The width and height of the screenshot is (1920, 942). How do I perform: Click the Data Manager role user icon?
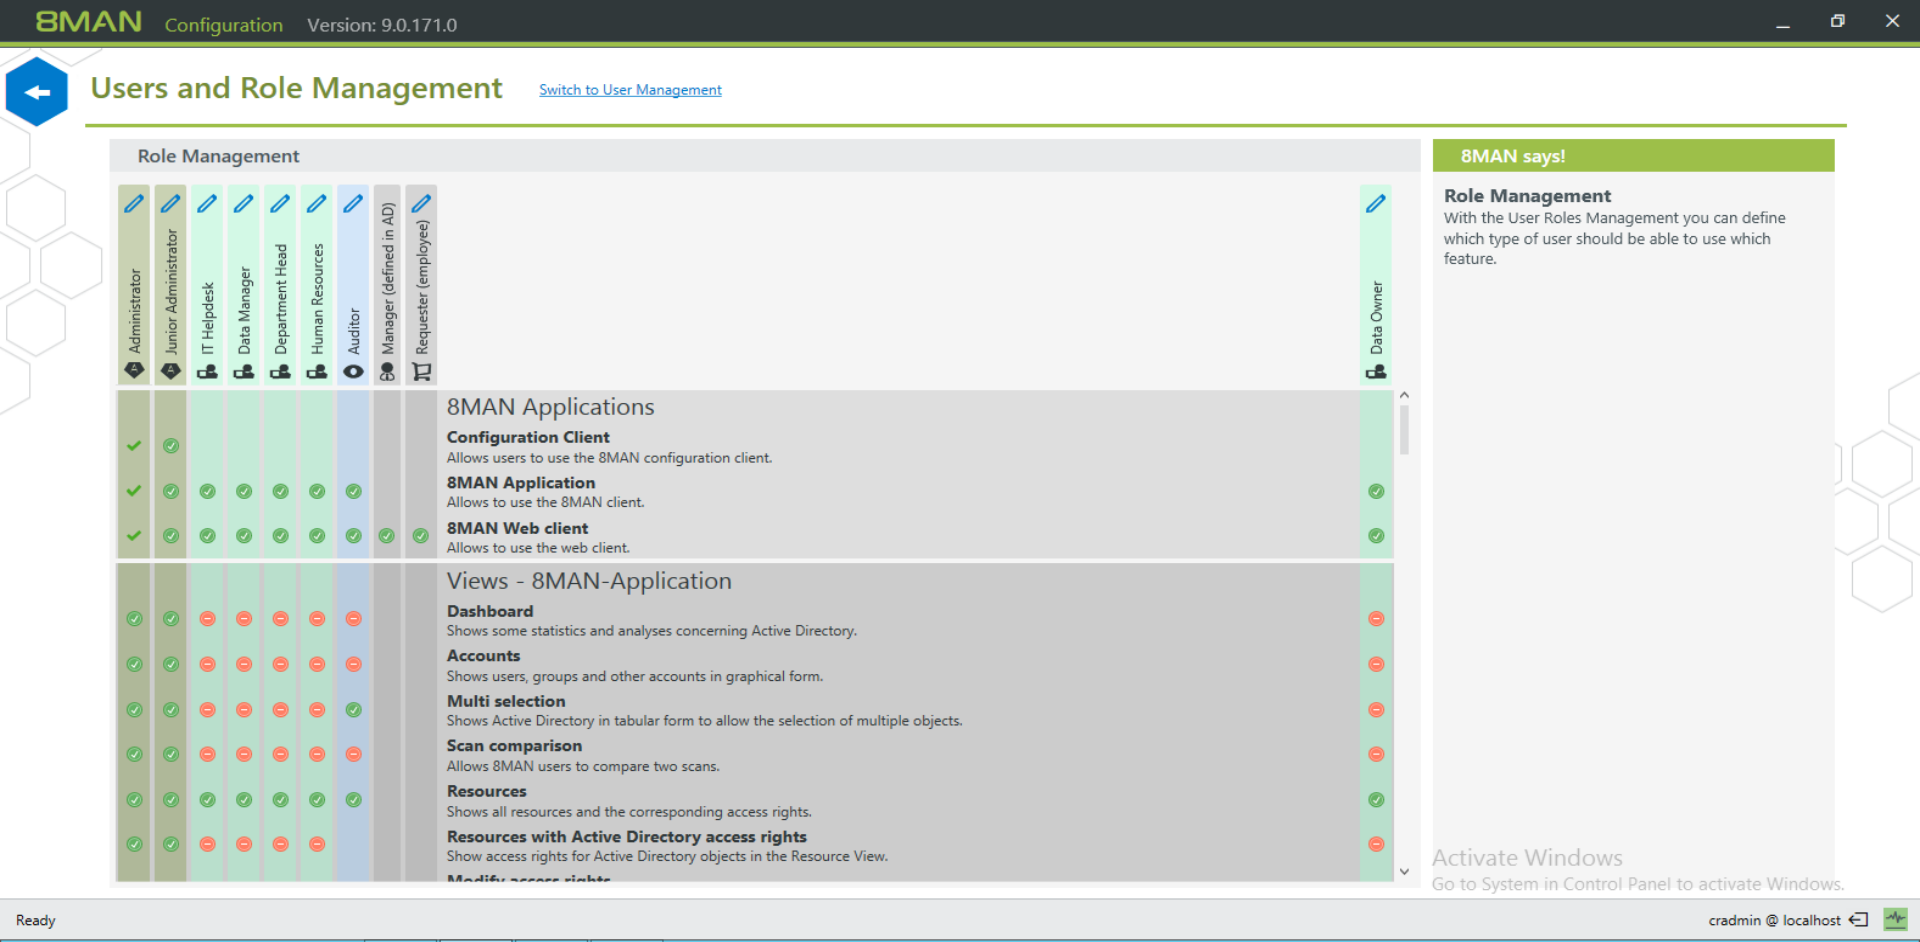pyautogui.click(x=244, y=371)
